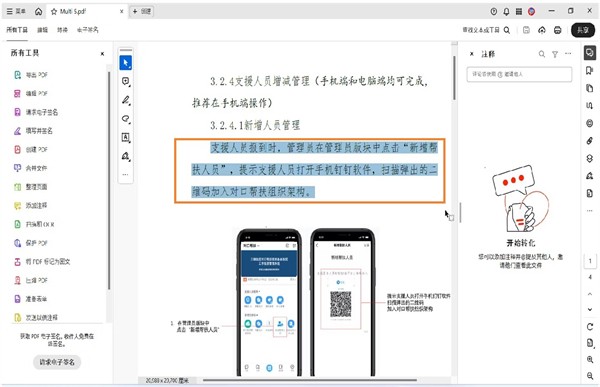
Task: Pick the highlighter pen tool
Action: coord(126,100)
